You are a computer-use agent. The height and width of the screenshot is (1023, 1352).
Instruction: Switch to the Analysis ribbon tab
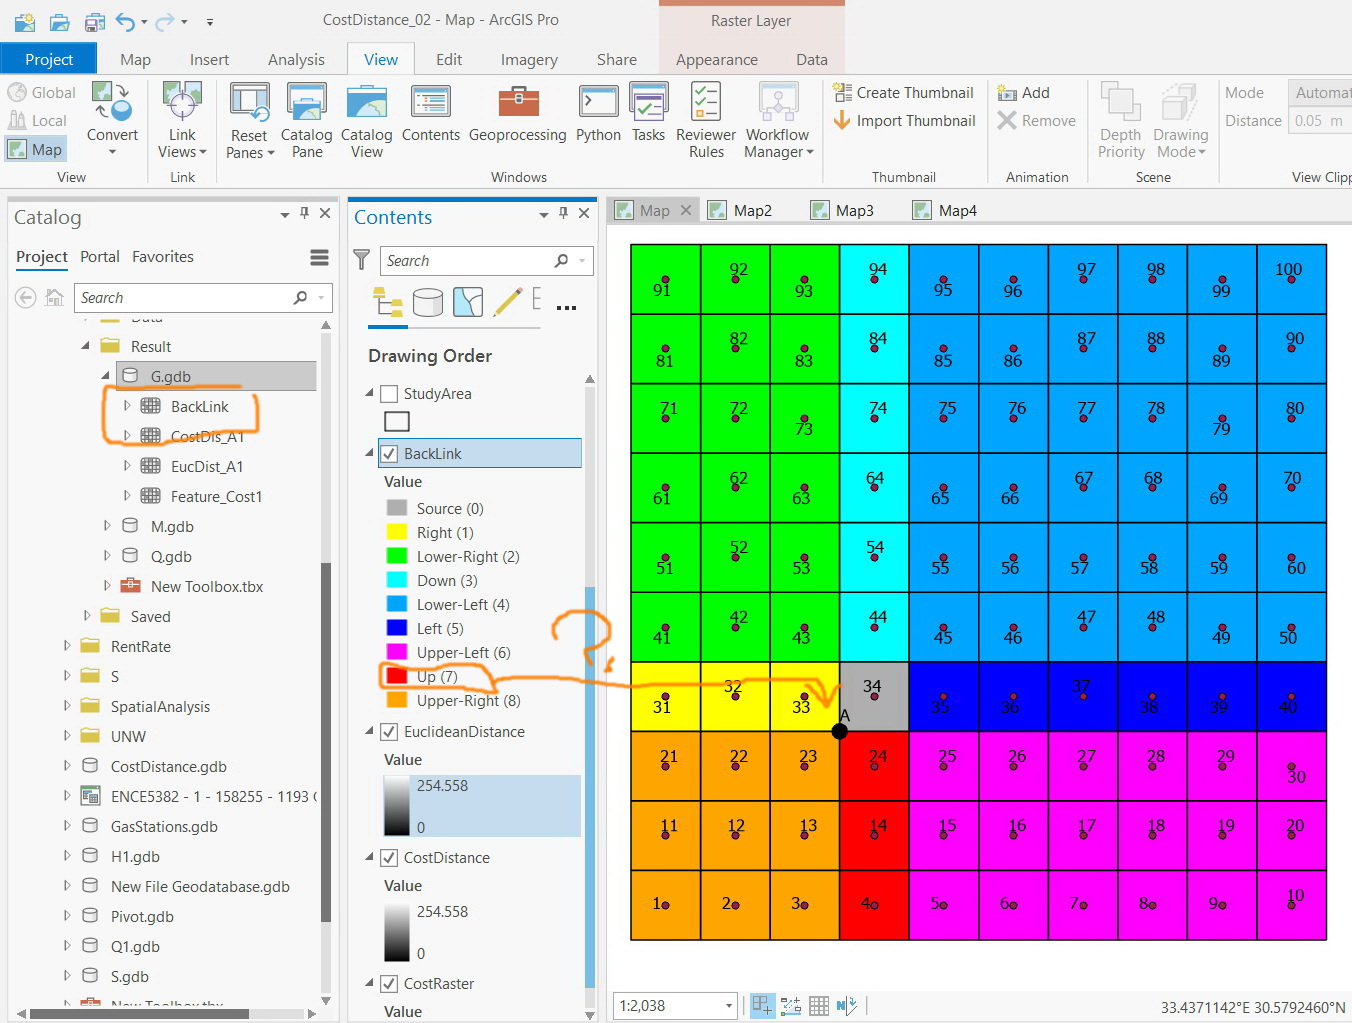[296, 59]
